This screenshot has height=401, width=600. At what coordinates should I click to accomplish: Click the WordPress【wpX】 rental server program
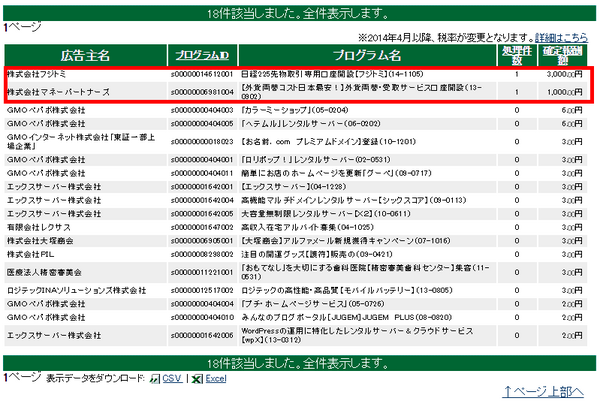357,335
